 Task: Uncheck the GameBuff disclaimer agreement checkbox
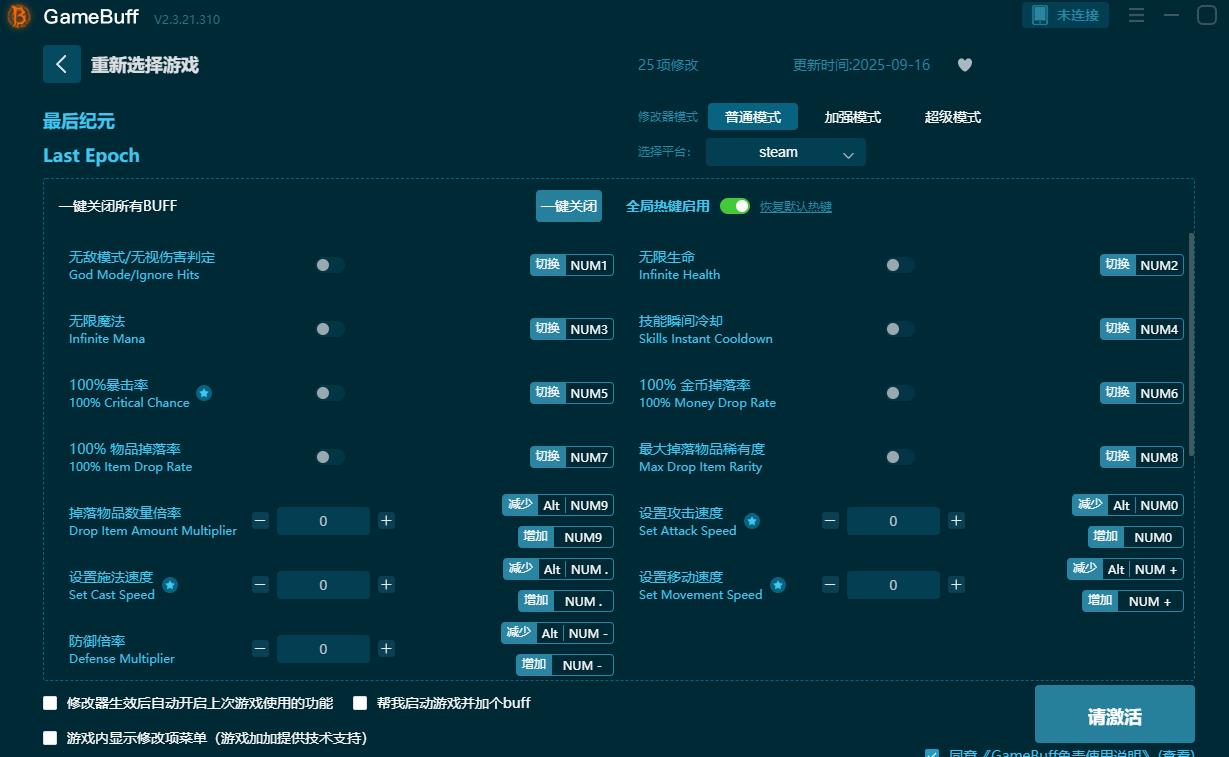932,753
